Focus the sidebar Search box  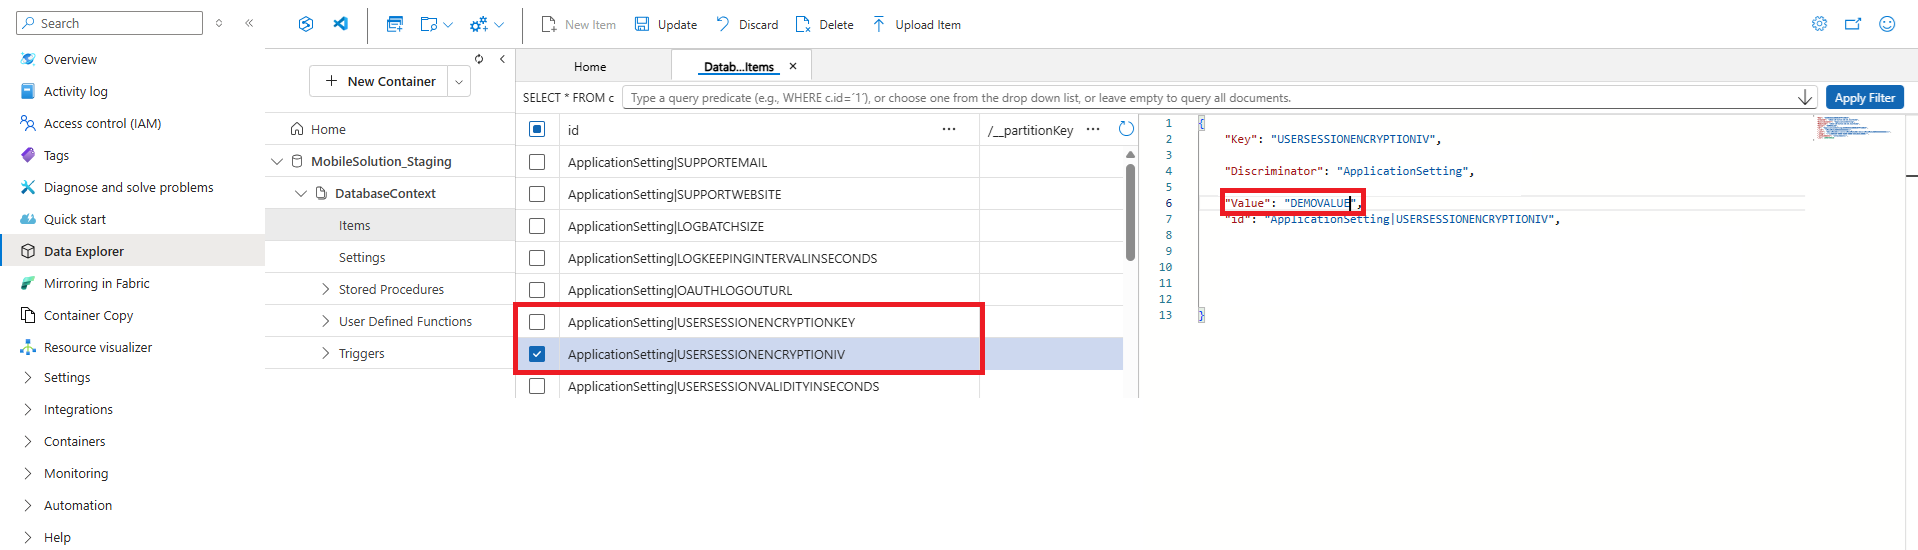(x=109, y=23)
